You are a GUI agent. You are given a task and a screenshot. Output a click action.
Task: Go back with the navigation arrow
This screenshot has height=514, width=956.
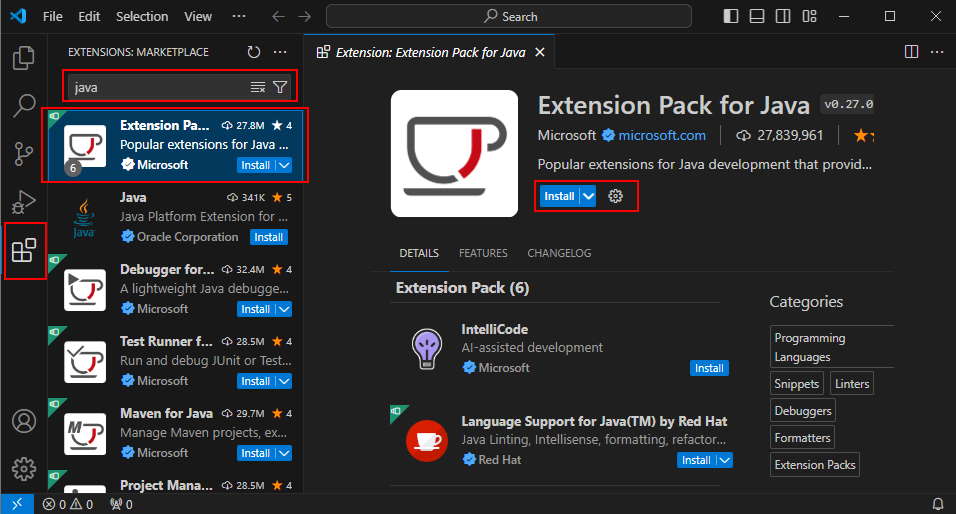pyautogui.click(x=278, y=16)
